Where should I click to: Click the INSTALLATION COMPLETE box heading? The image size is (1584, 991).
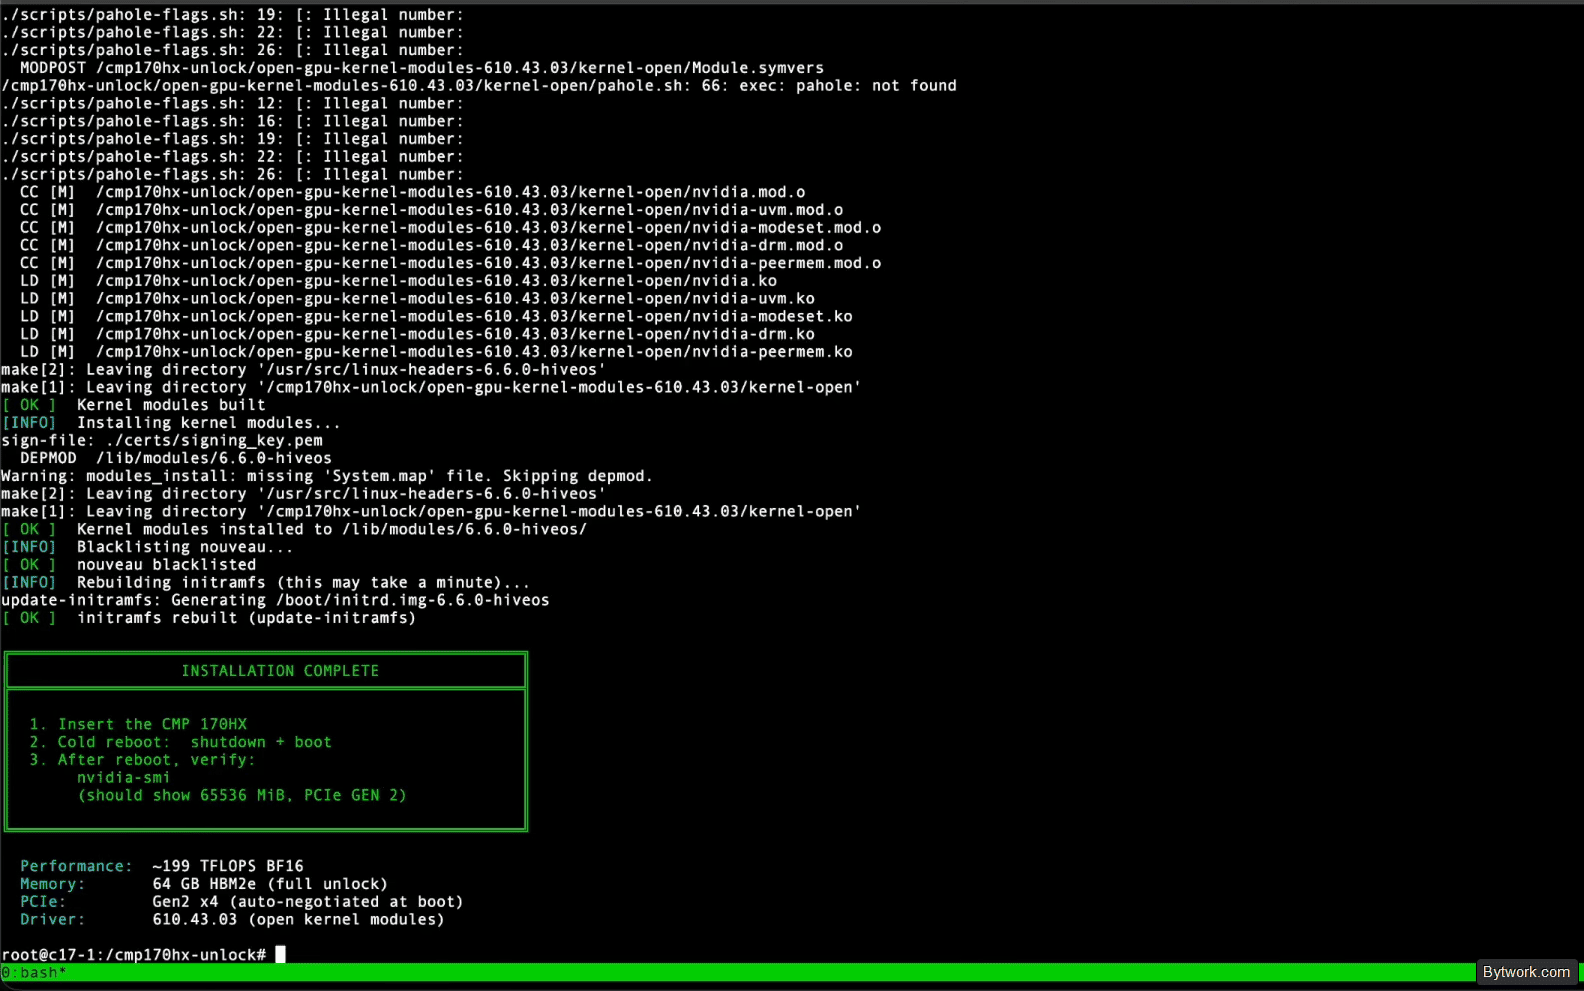tap(280, 671)
